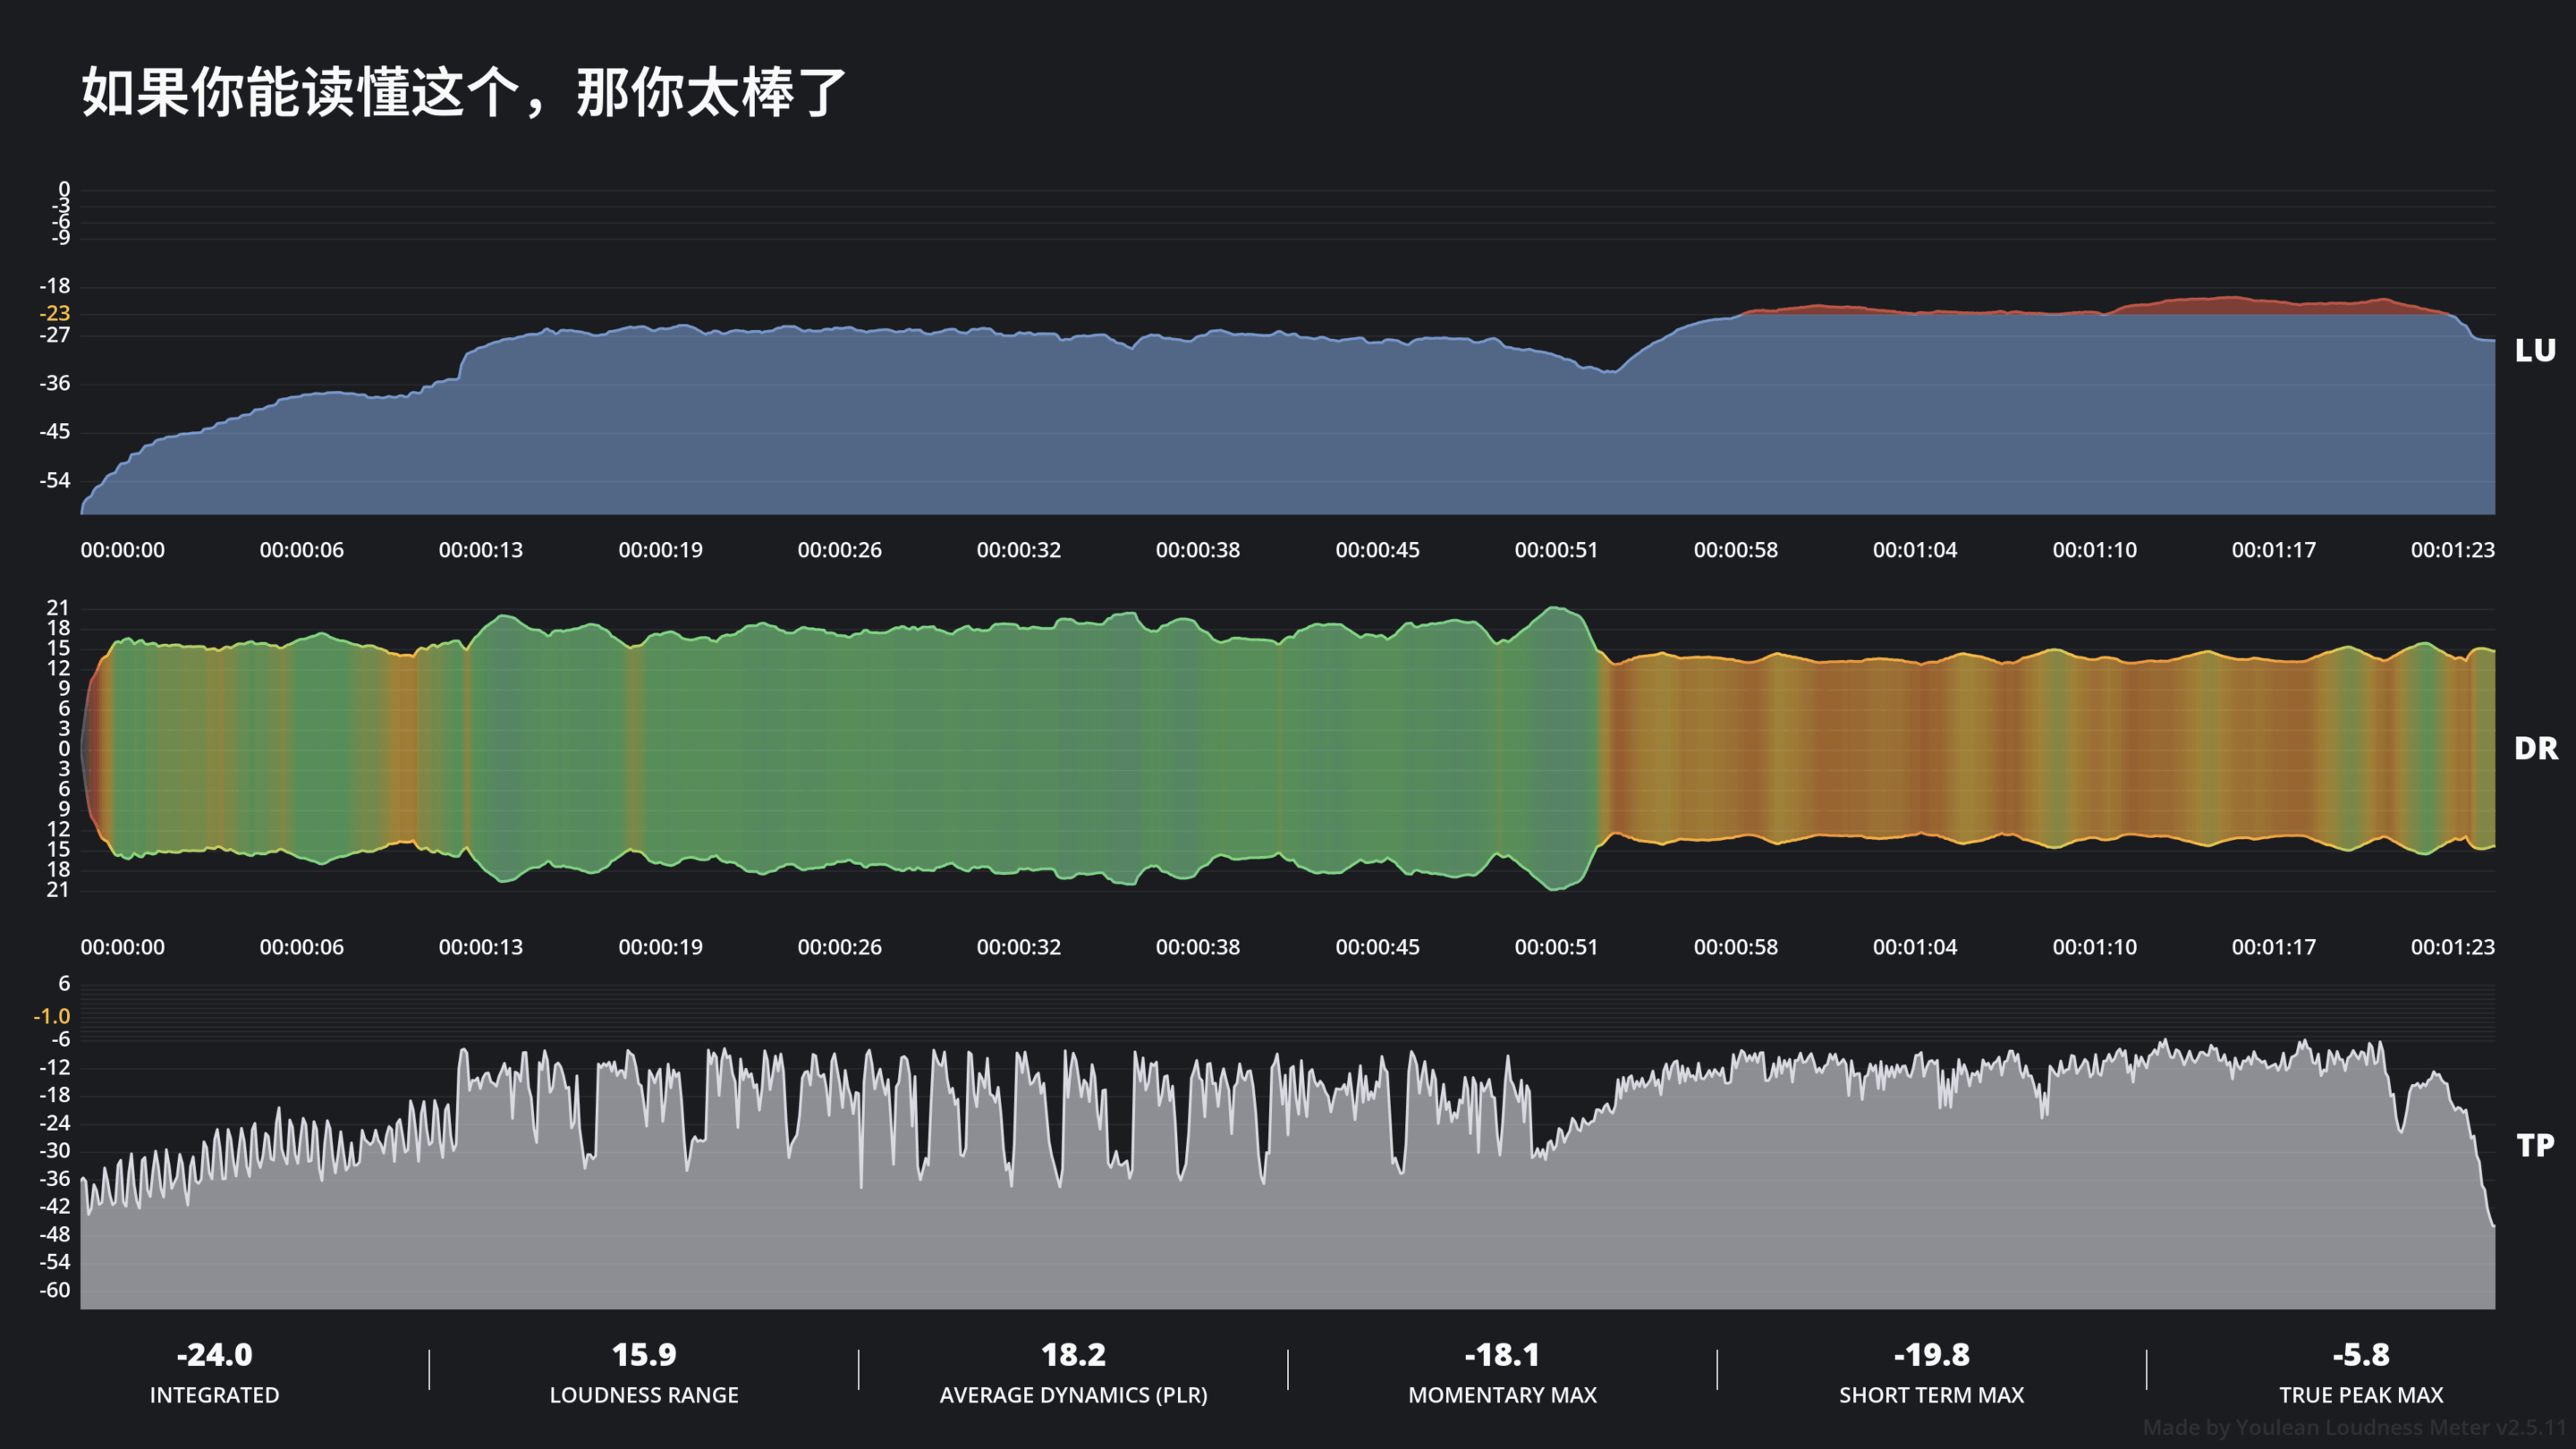The image size is (2576, 1449).
Task: Click the -60 tick on TP axis
Action: point(55,1290)
